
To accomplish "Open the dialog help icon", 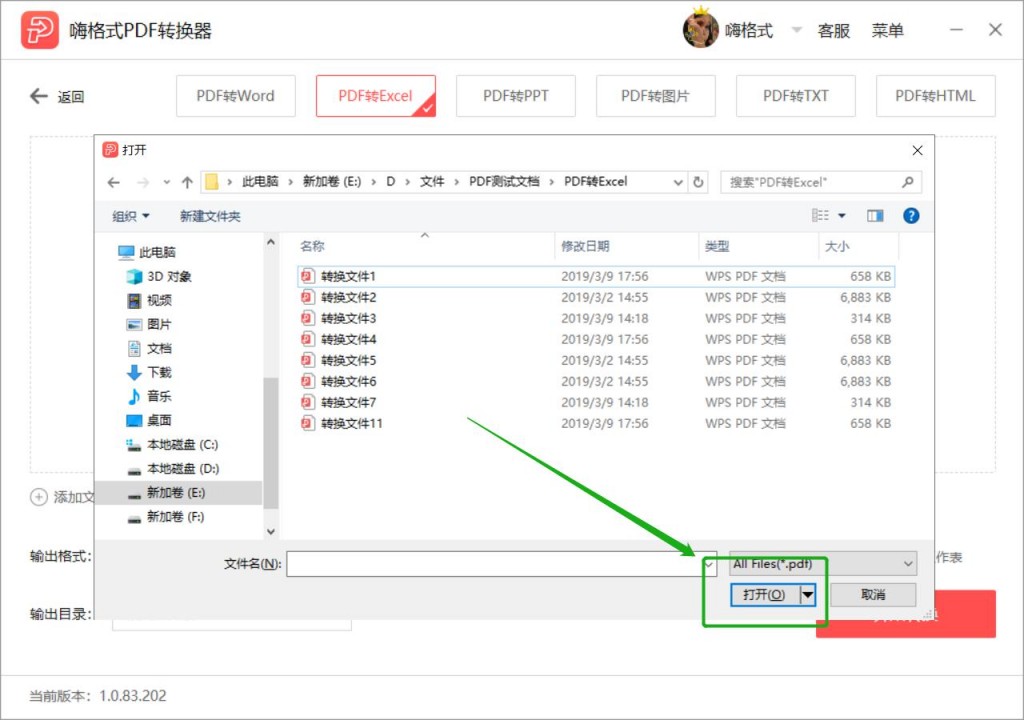I will coord(911,216).
